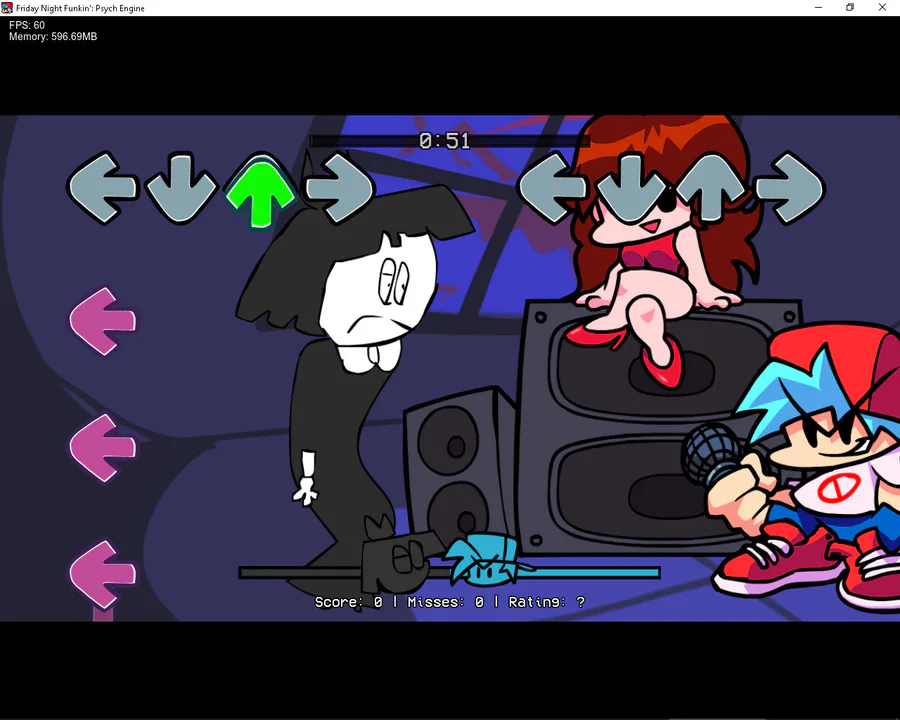Click the Rating: ? text
This screenshot has width=900, height=720.
point(547,602)
